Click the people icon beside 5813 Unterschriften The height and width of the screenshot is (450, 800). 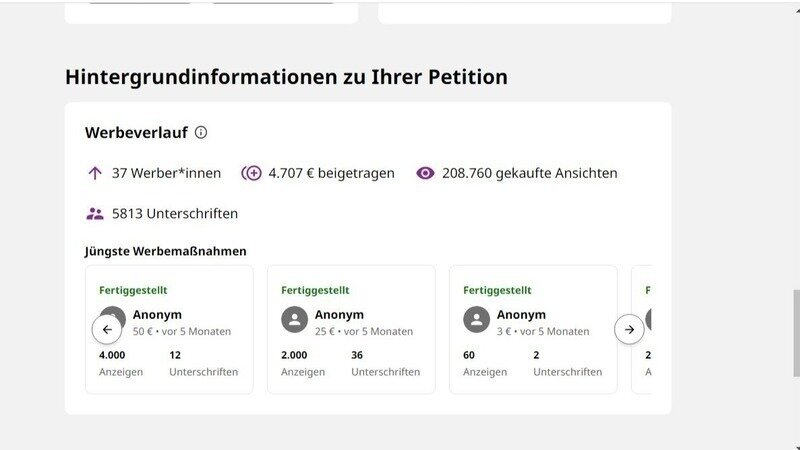[x=95, y=213]
